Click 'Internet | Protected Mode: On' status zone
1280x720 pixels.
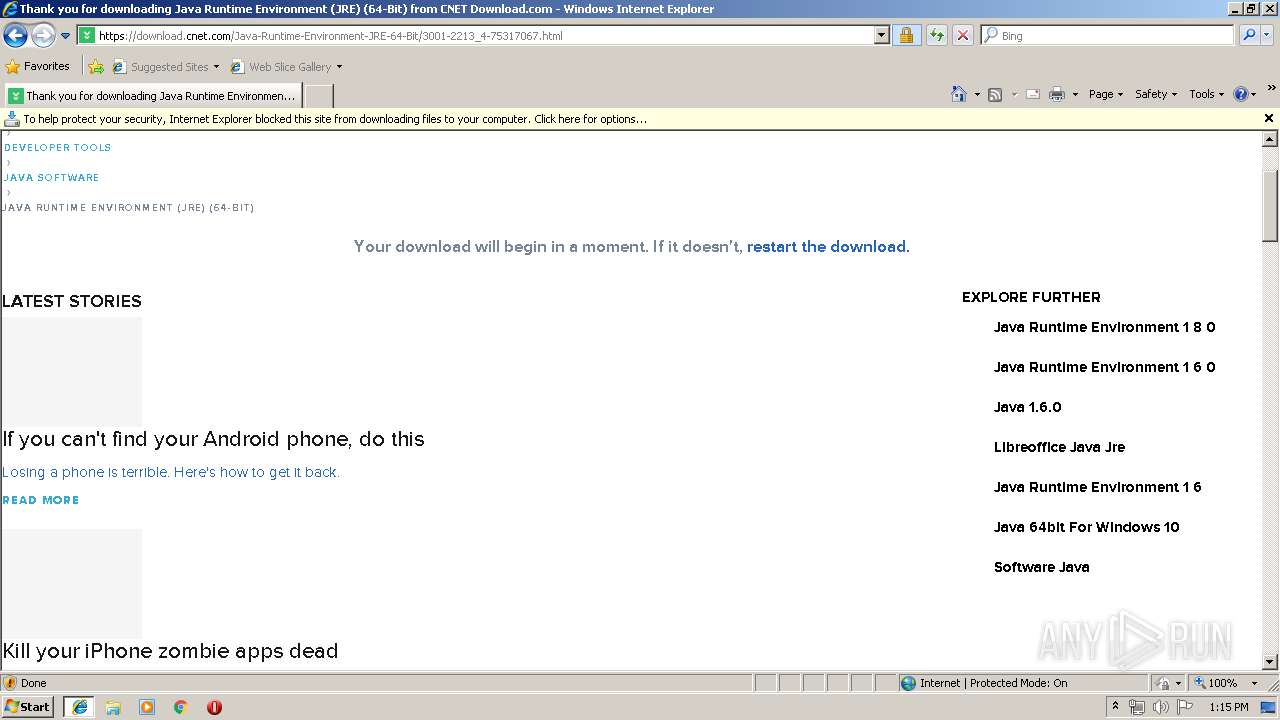click(1023, 683)
